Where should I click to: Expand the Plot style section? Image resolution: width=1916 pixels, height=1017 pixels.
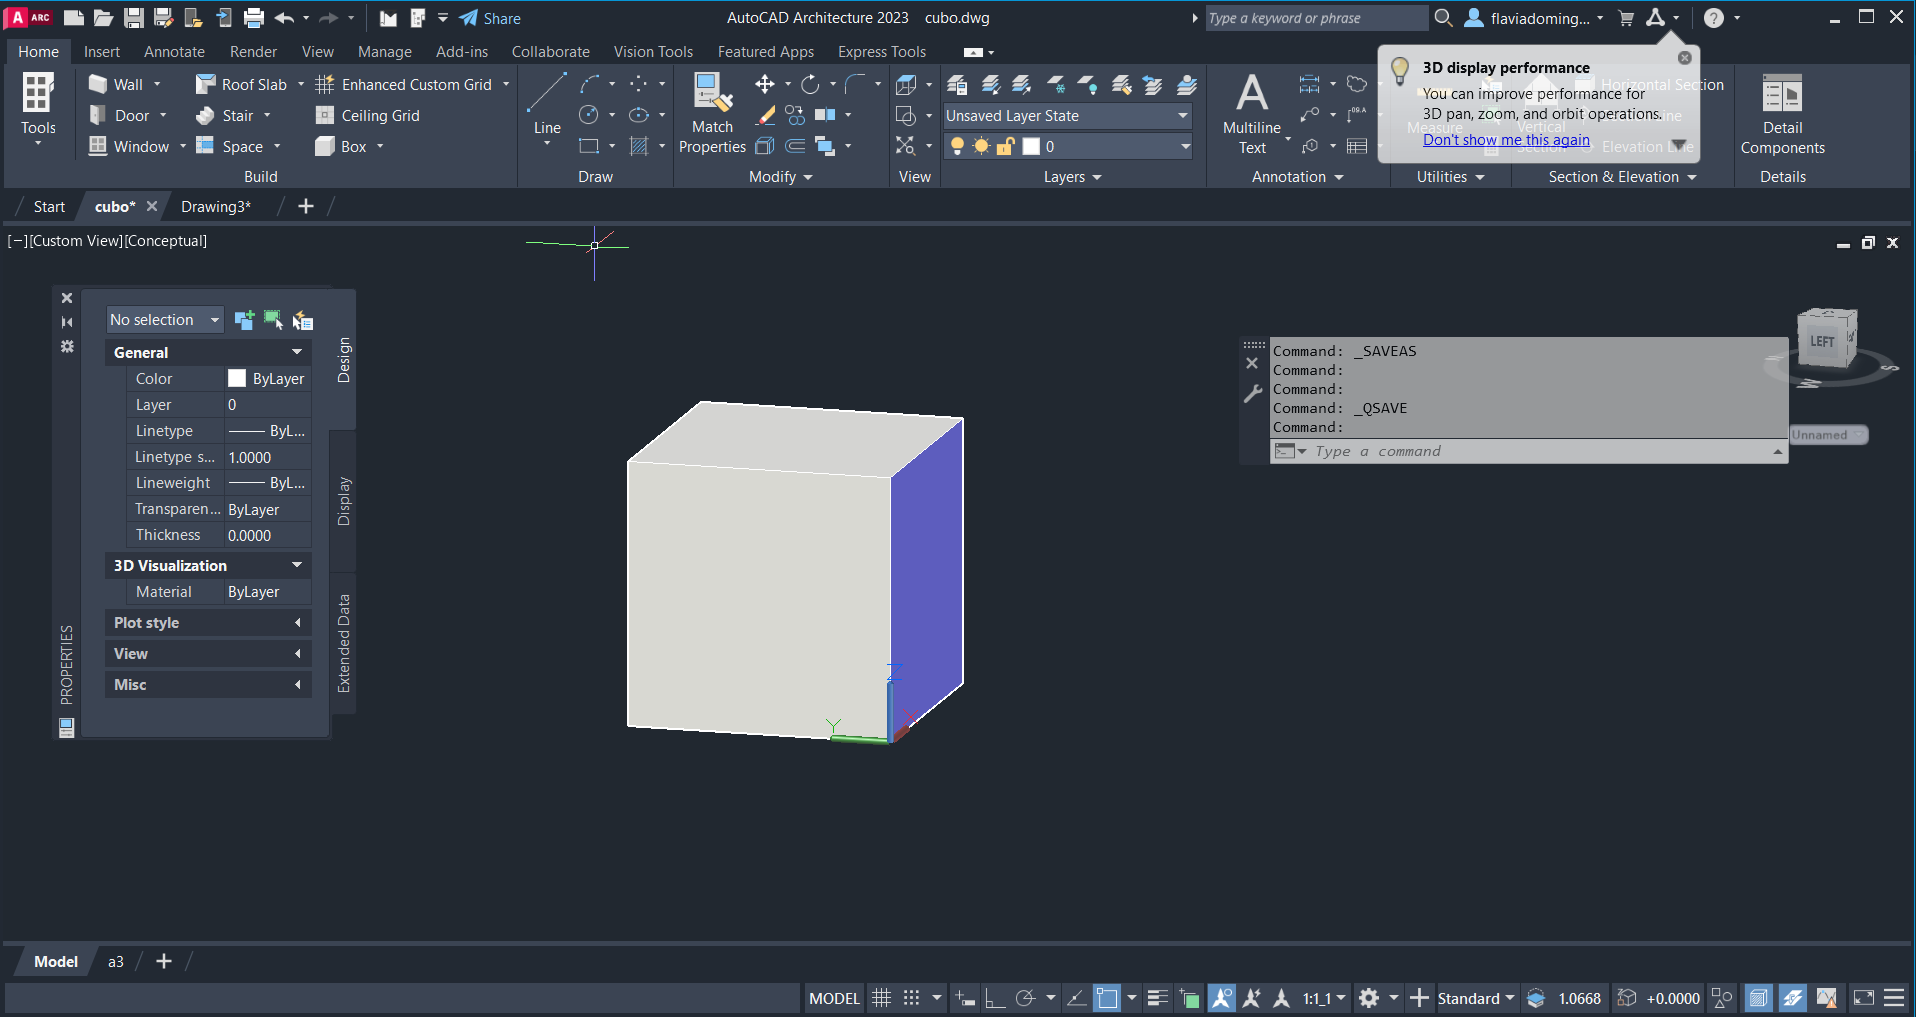tap(207, 623)
